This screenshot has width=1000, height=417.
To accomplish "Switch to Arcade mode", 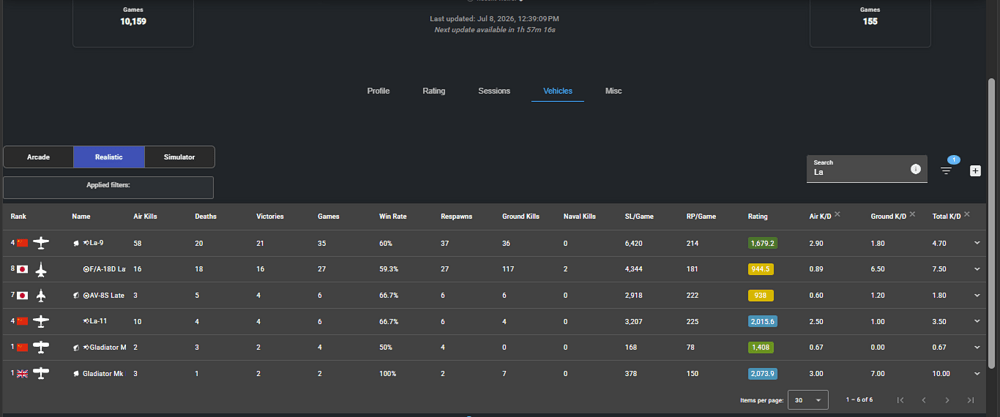I will click(x=38, y=157).
